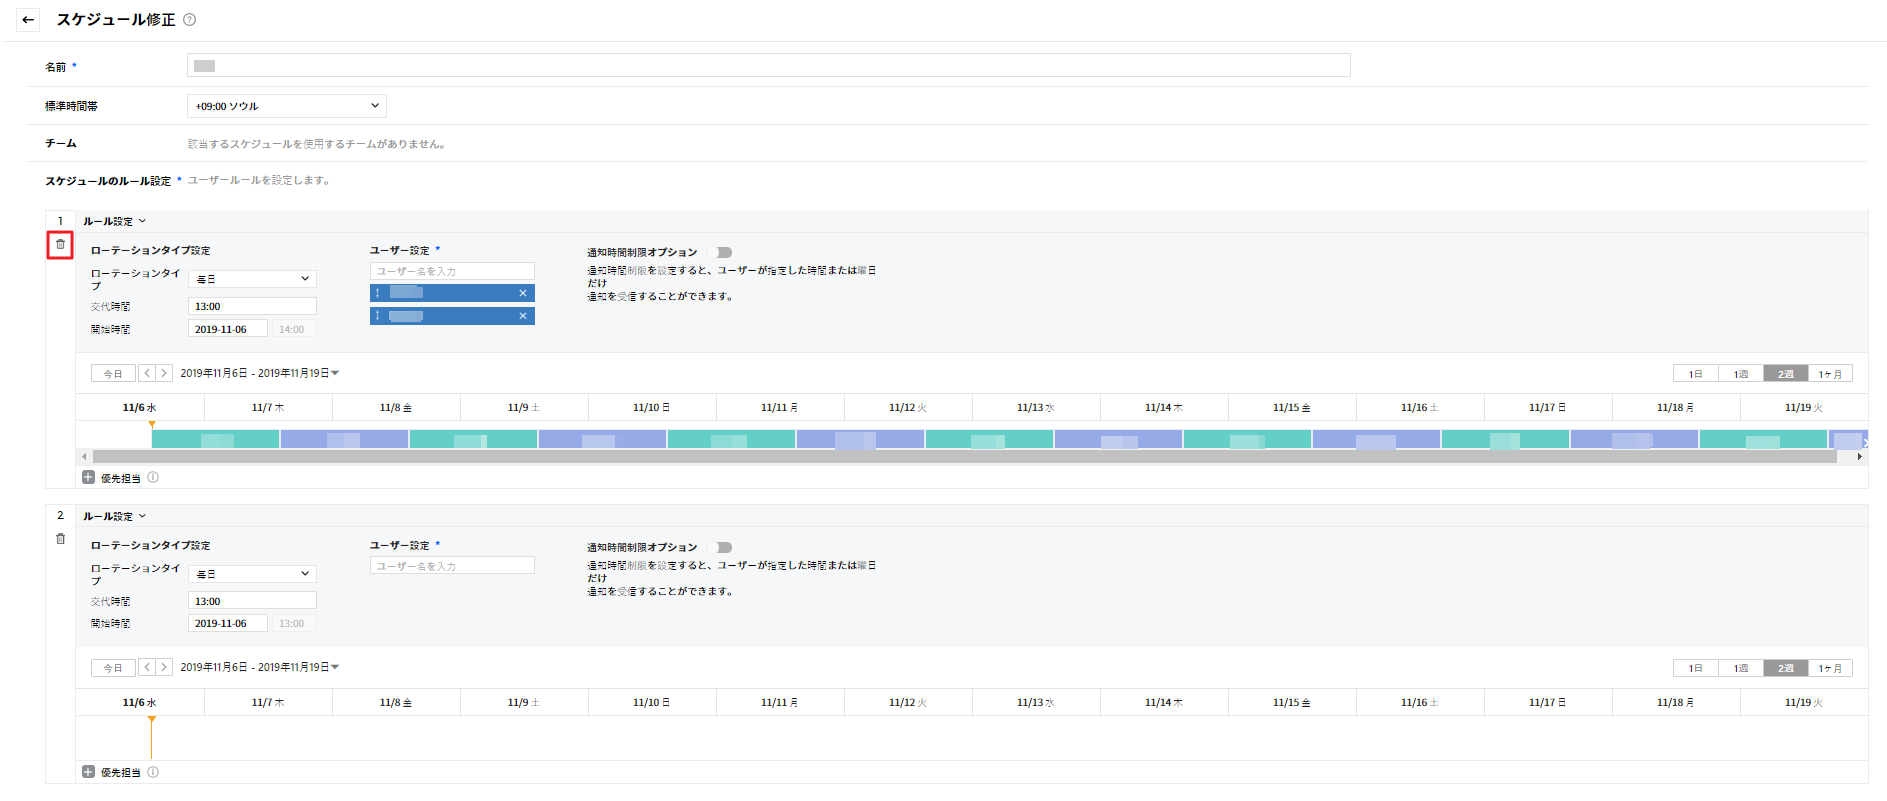The image size is (1887, 801).
Task: Remove the first user from rule 1
Action: pyautogui.click(x=522, y=293)
